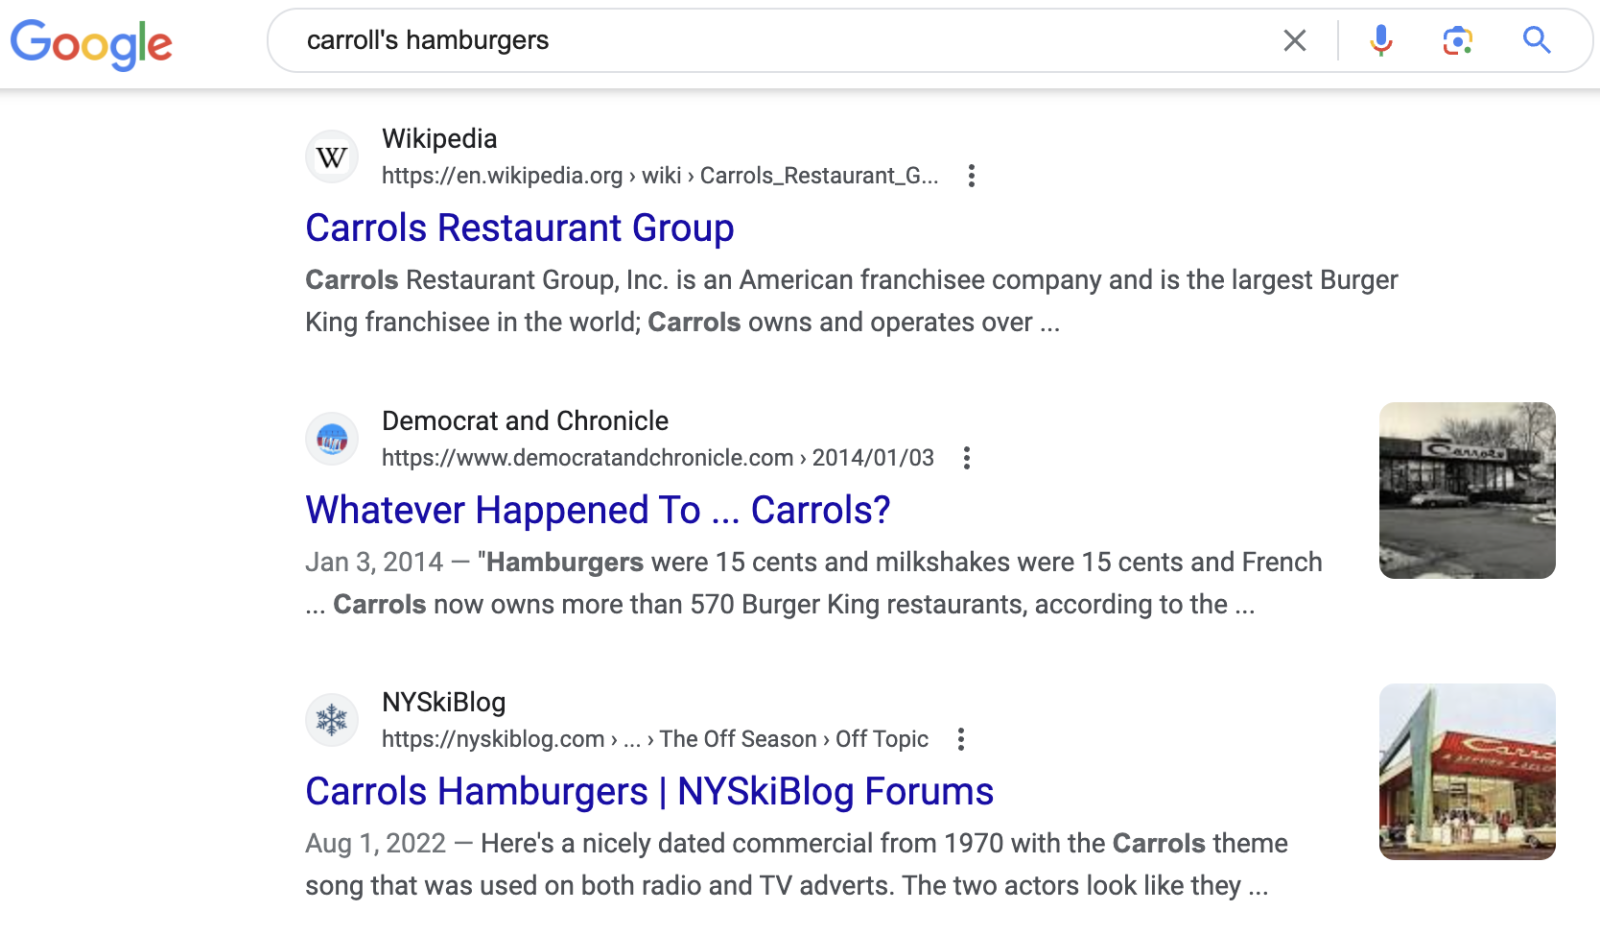Image resolution: width=1600 pixels, height=935 pixels.
Task: Click the en.wikipedia.org URL breadcrumb
Action: click(x=659, y=176)
